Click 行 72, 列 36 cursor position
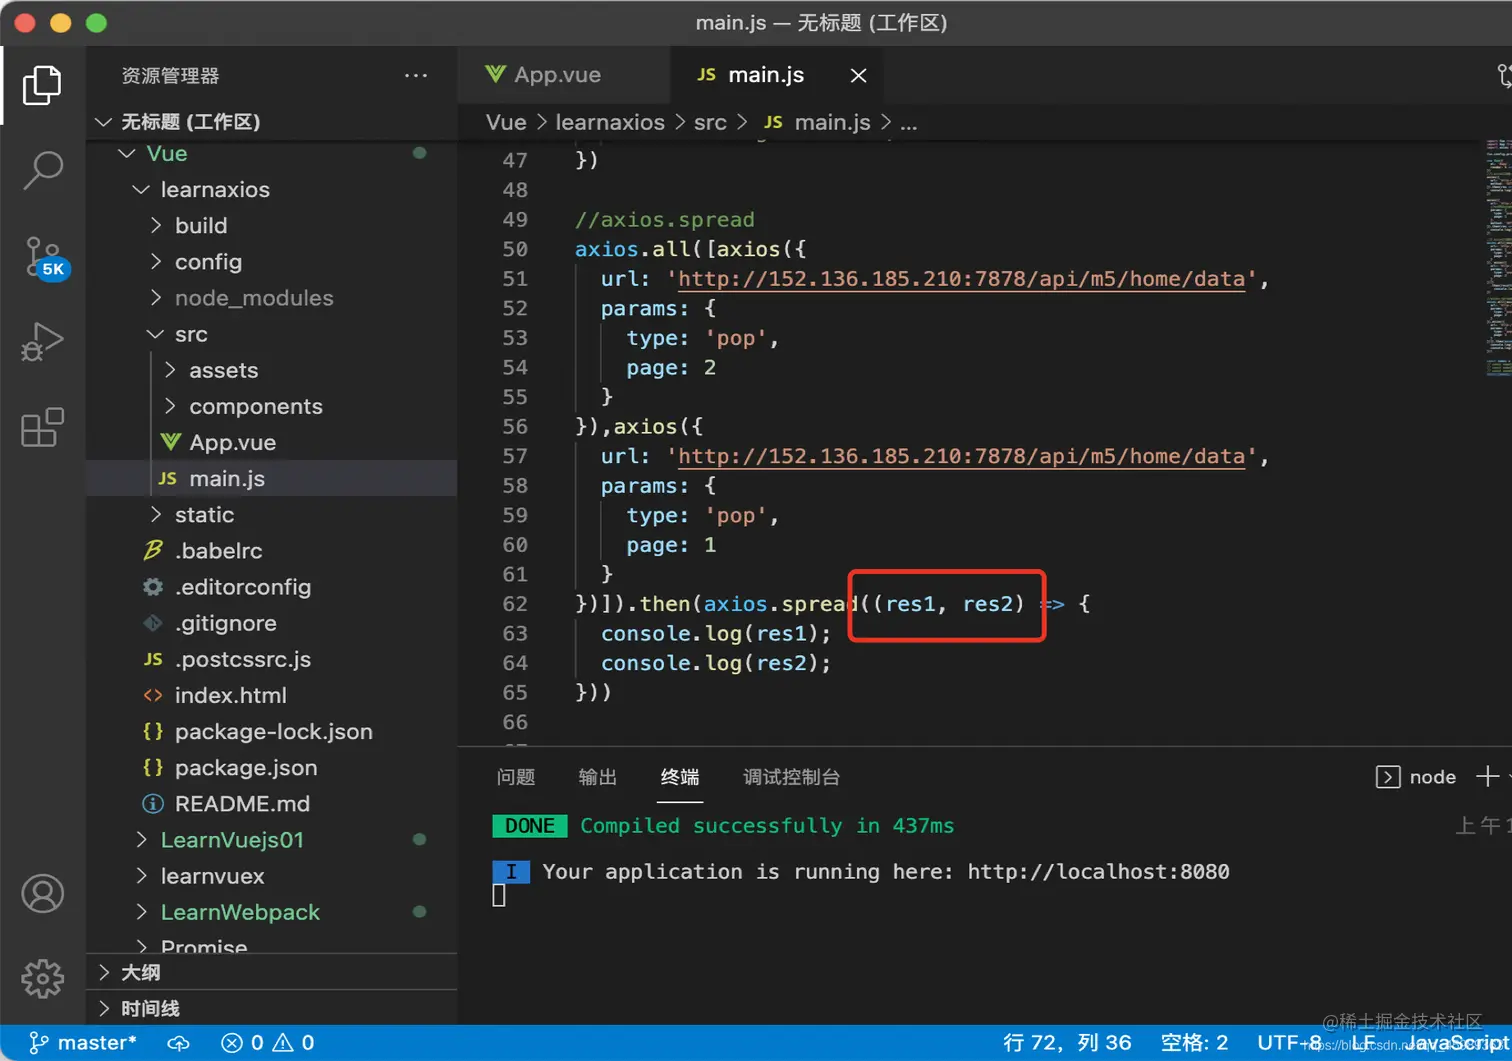Screen dimensions: 1512x1061 [1067, 1043]
